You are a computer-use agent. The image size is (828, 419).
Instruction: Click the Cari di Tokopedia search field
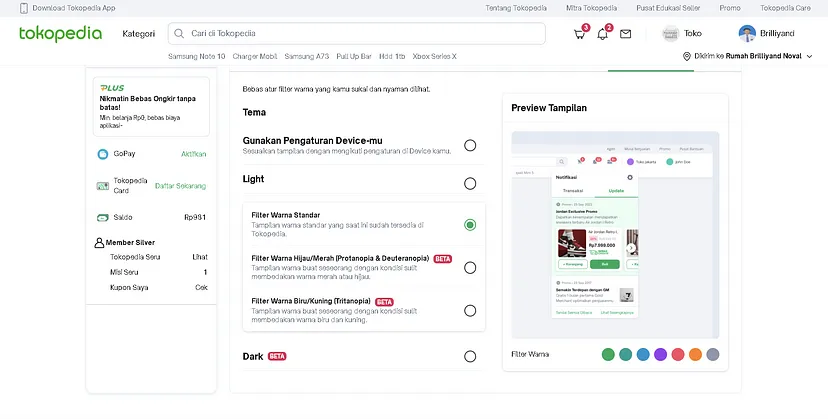coord(356,33)
